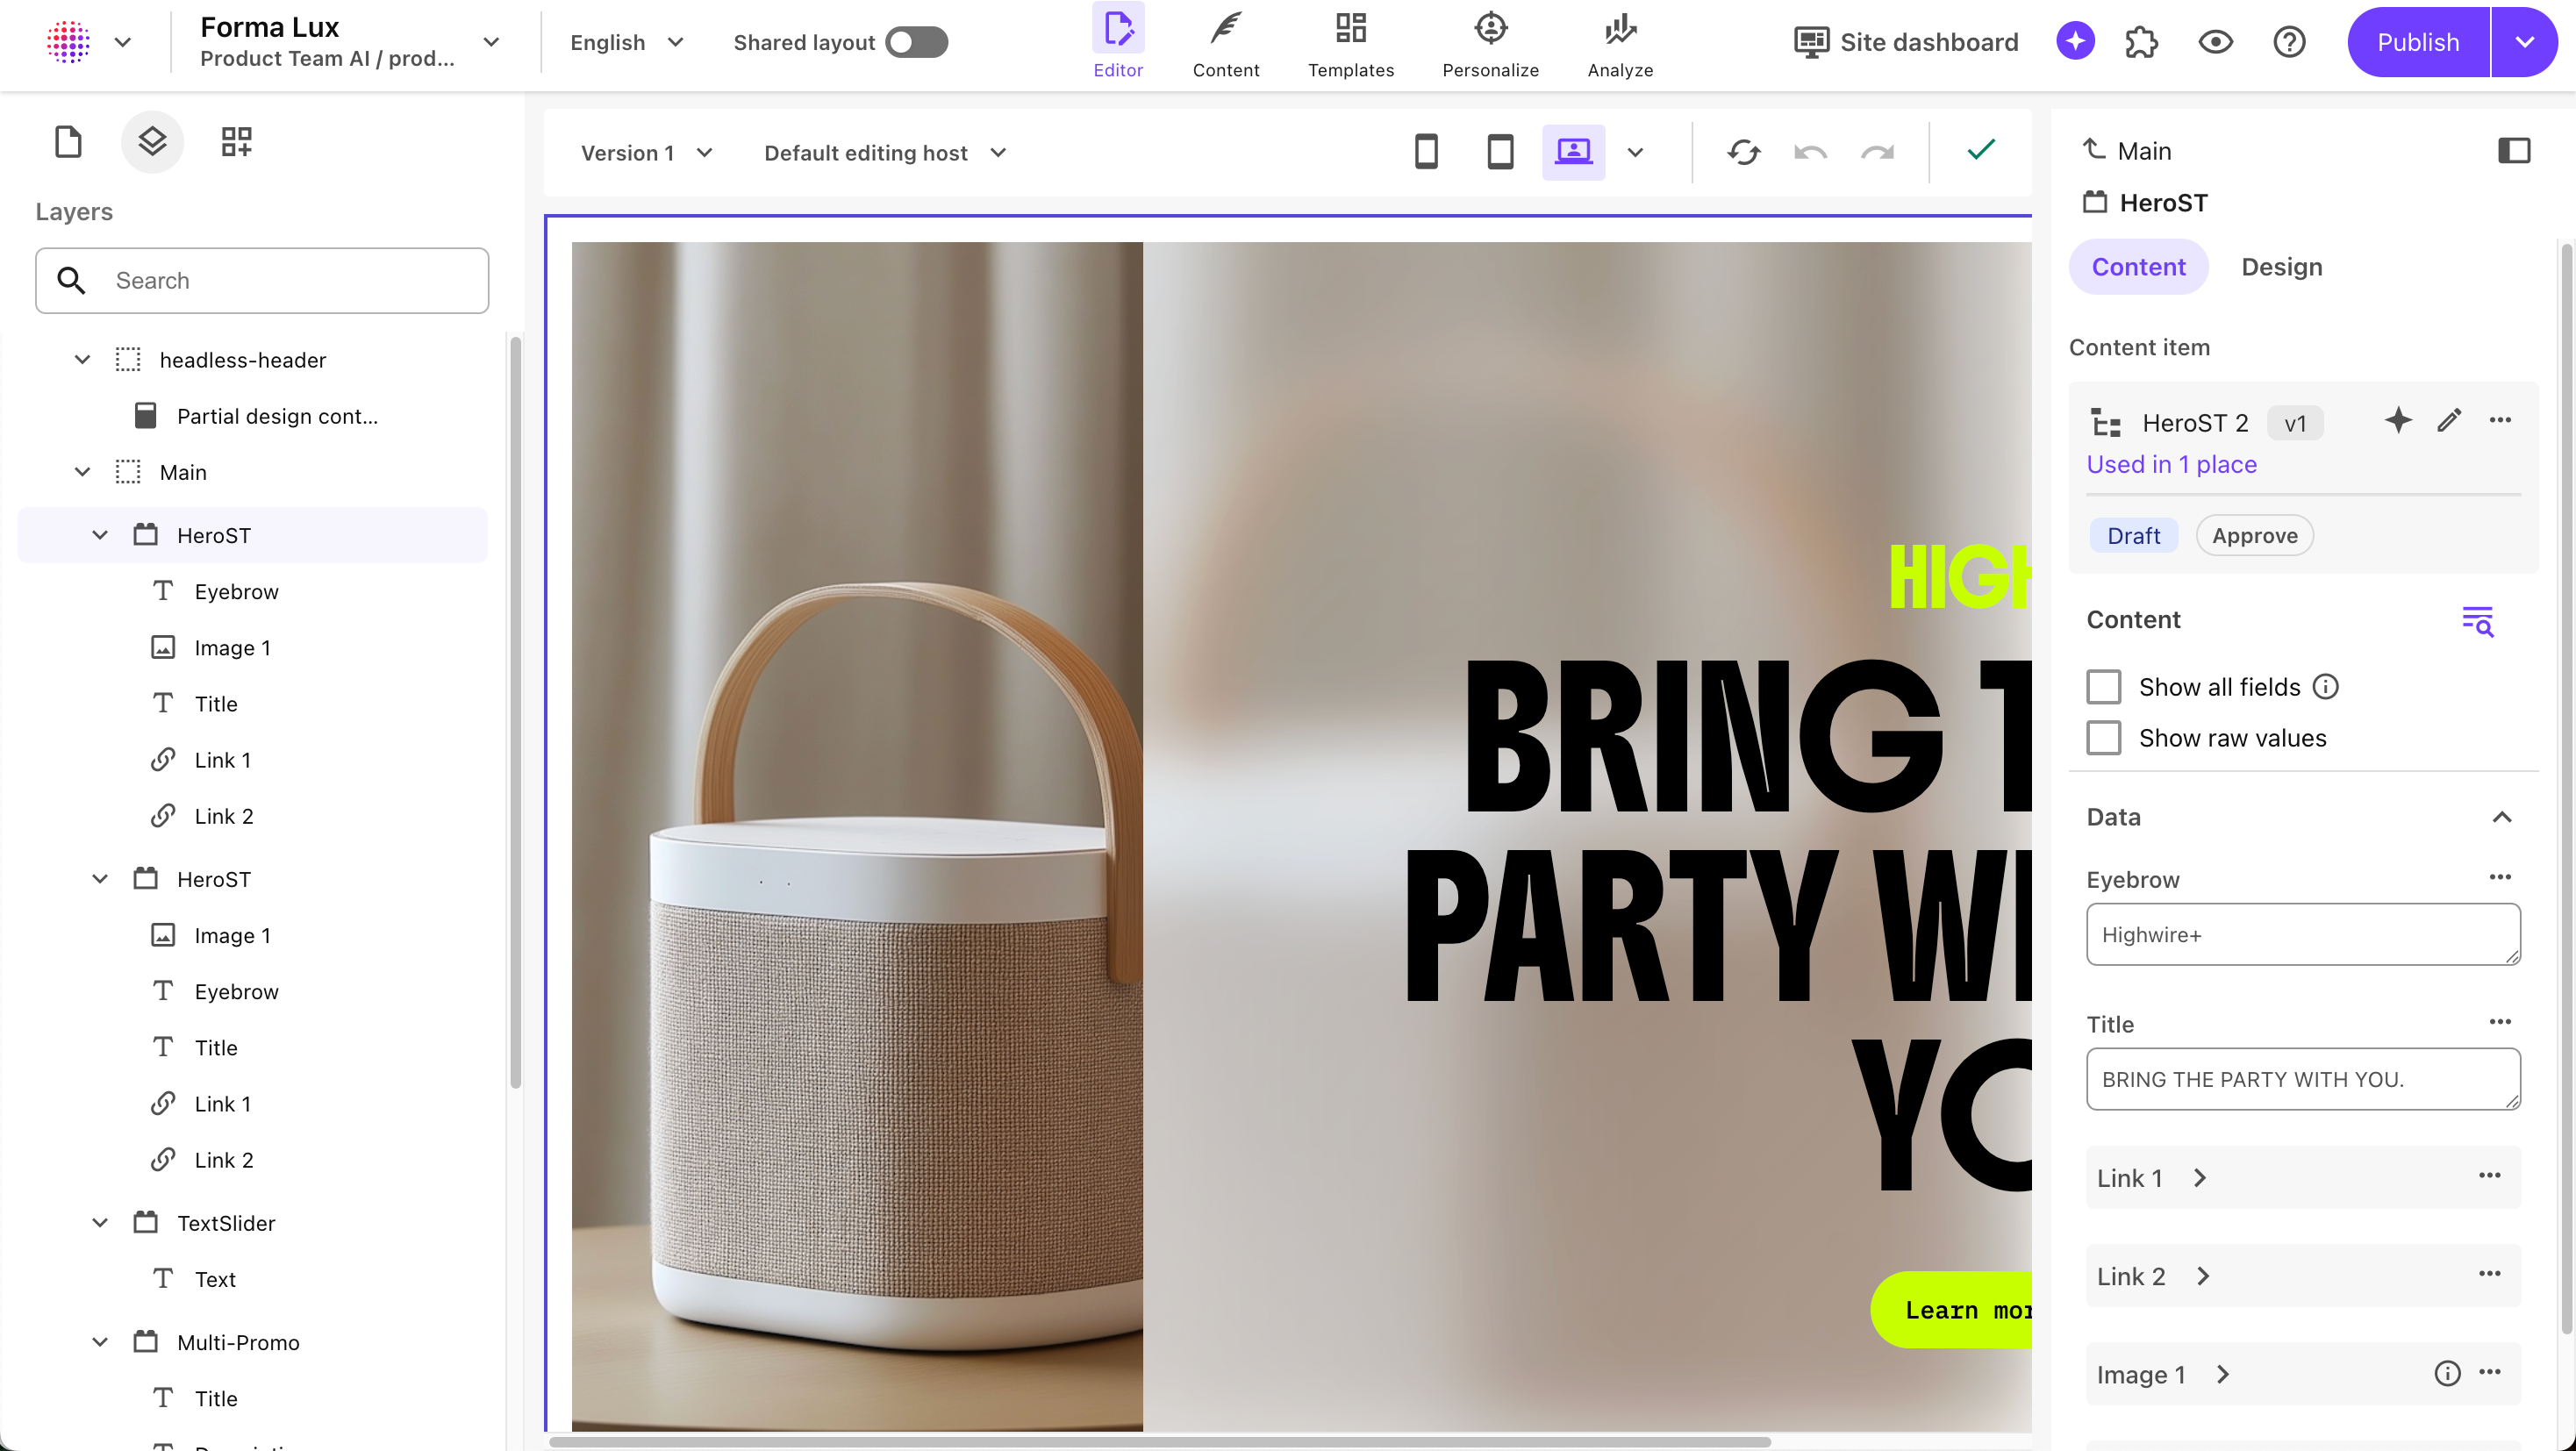Open Default editing host dropdown
2576x1451 pixels.
(885, 153)
